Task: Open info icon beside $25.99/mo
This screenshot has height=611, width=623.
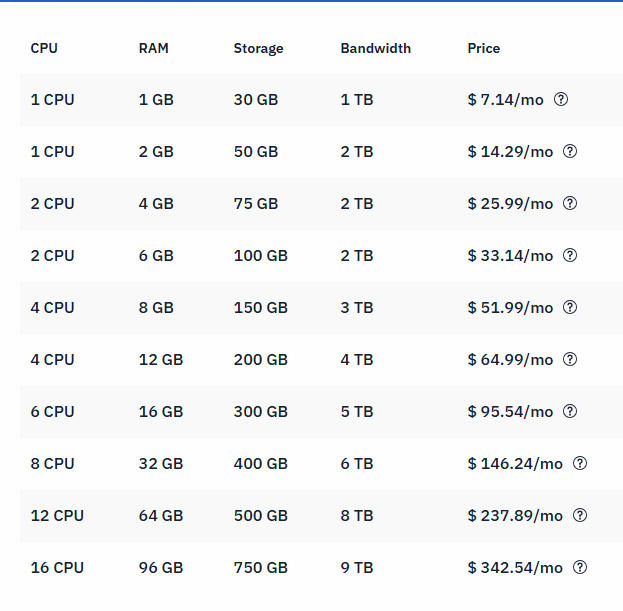Action: (570, 204)
